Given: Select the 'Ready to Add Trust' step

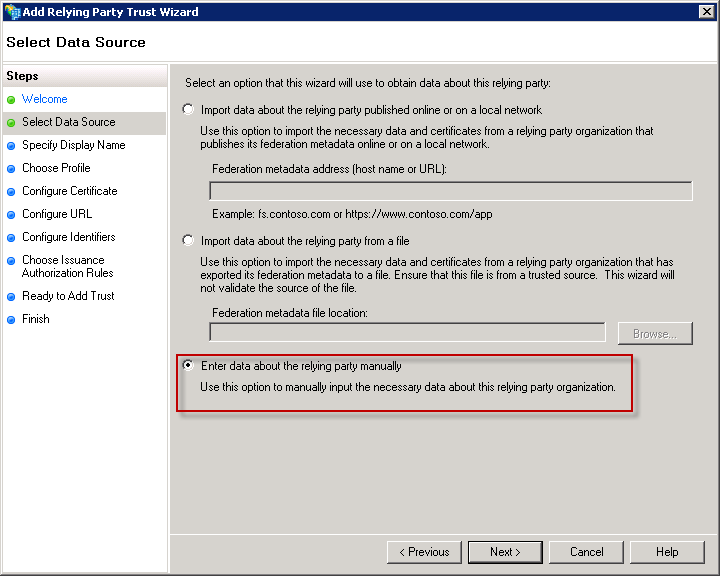Looking at the screenshot, I should coord(68,296).
